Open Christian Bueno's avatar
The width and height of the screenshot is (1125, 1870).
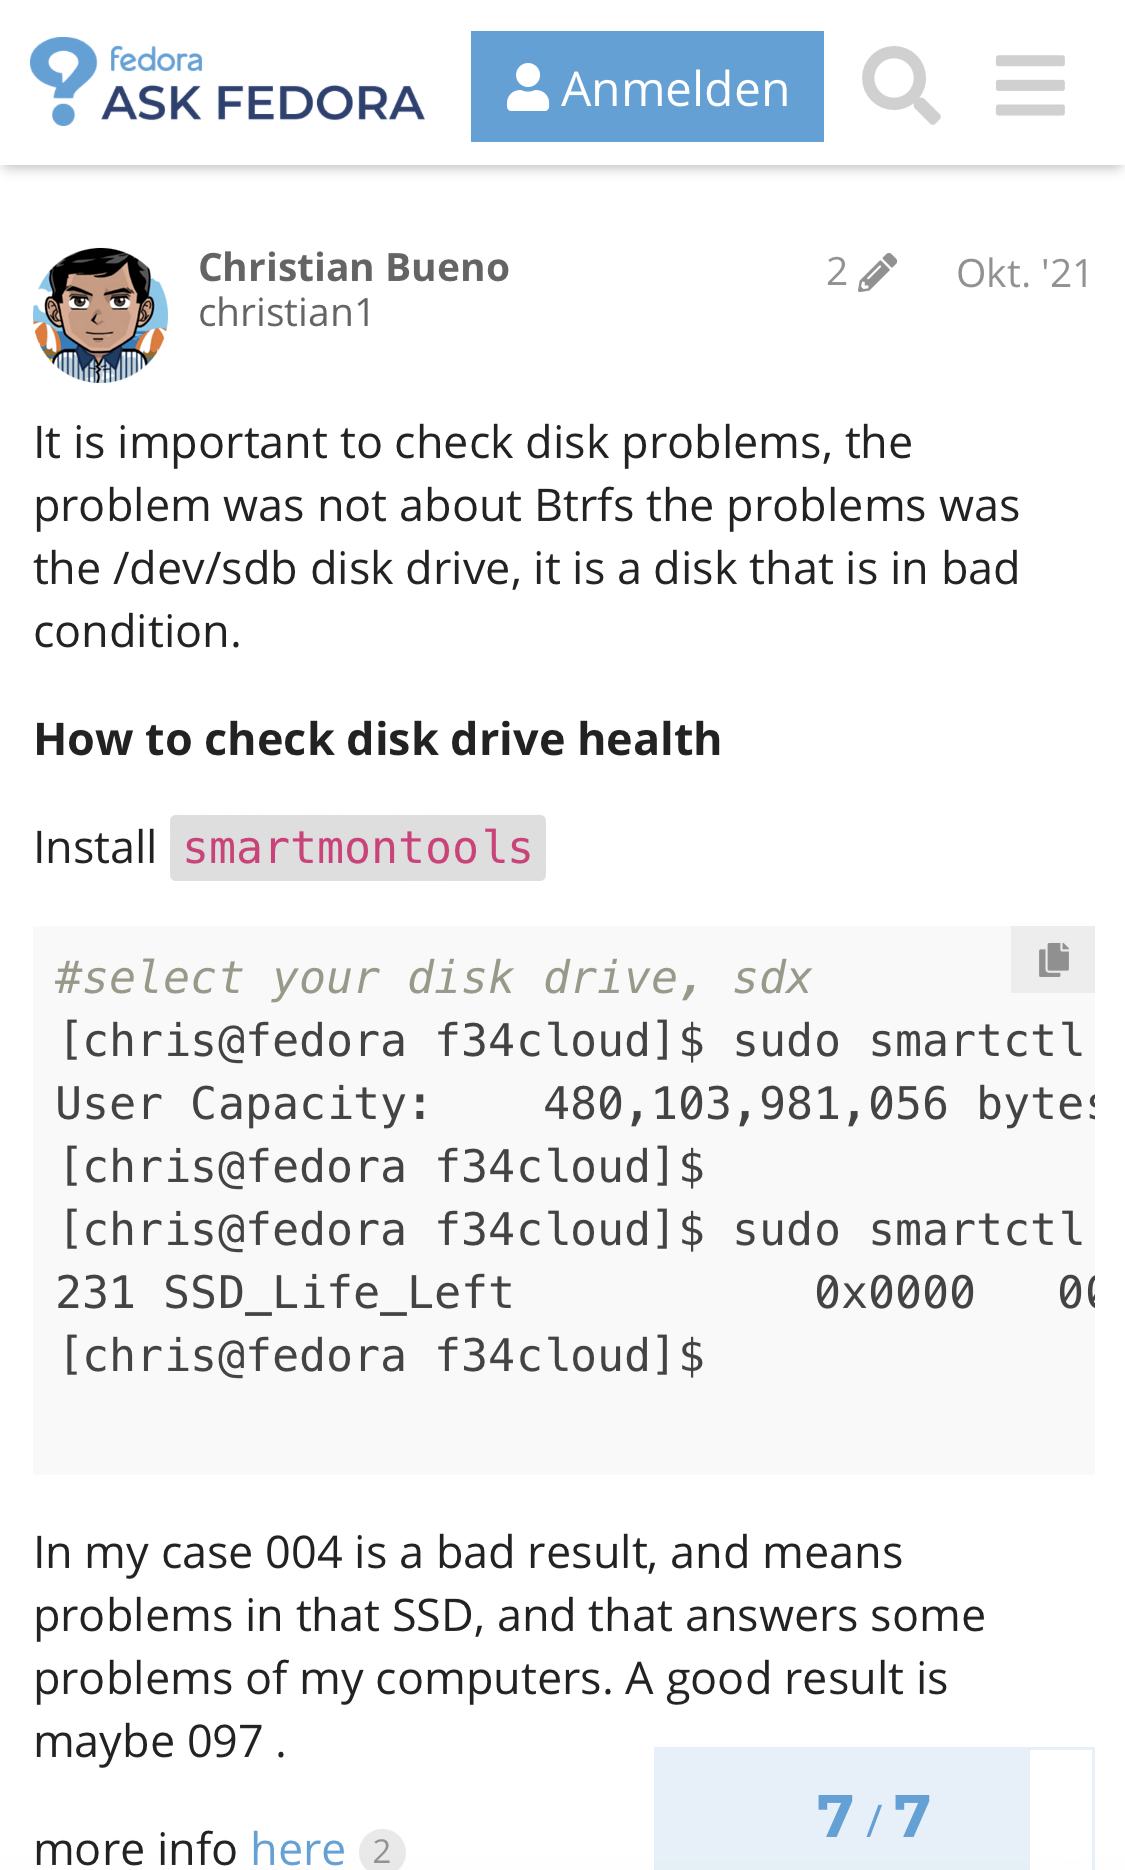click(100, 314)
